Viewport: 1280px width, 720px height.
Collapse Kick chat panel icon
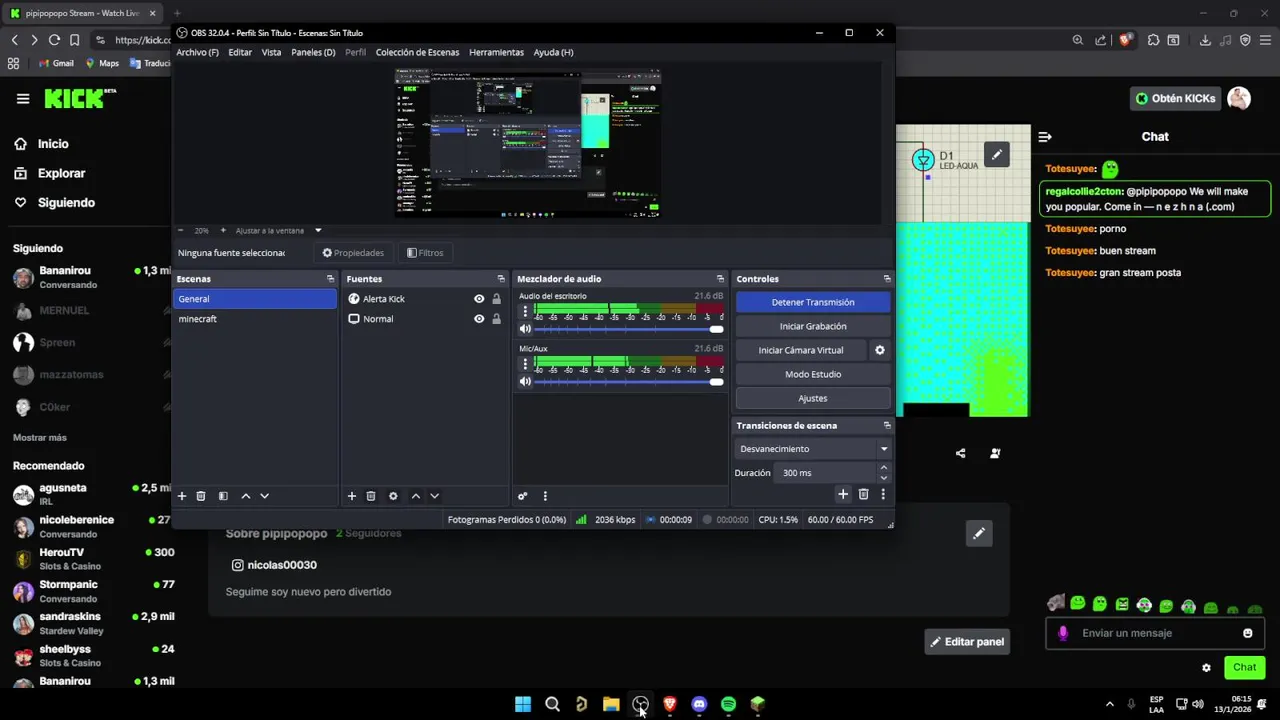tap(1045, 137)
